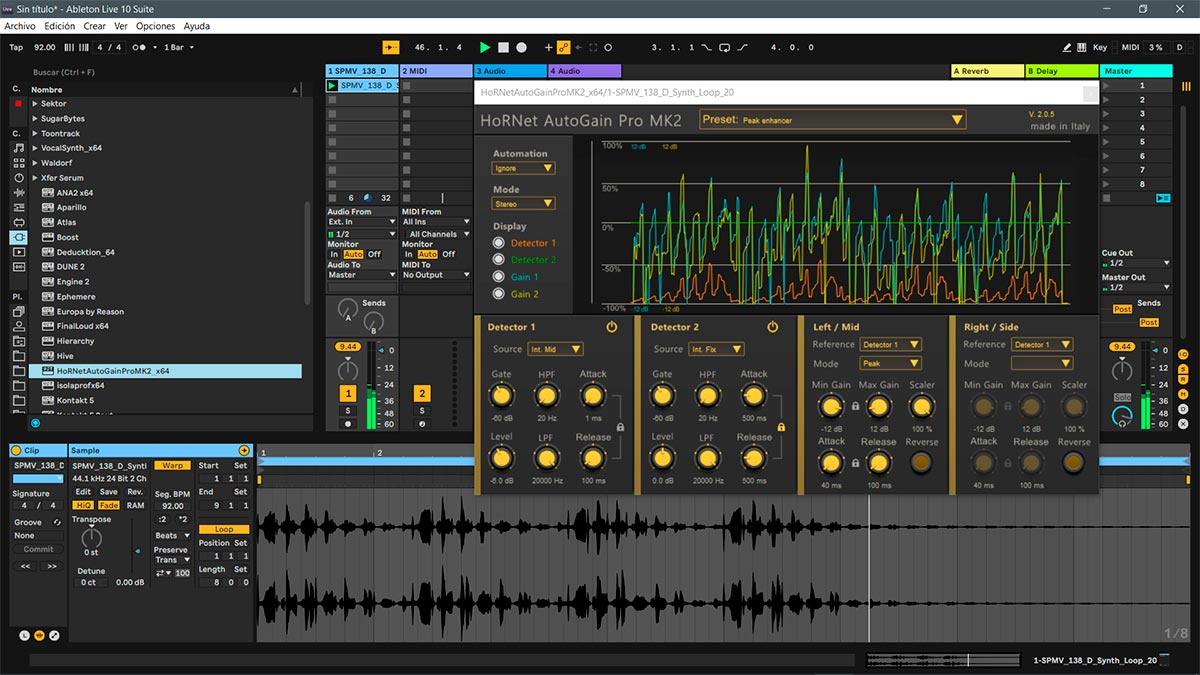This screenshot has height=675, width=1200.
Task: Click the clip activator circle in Clip header
Action: point(16,450)
